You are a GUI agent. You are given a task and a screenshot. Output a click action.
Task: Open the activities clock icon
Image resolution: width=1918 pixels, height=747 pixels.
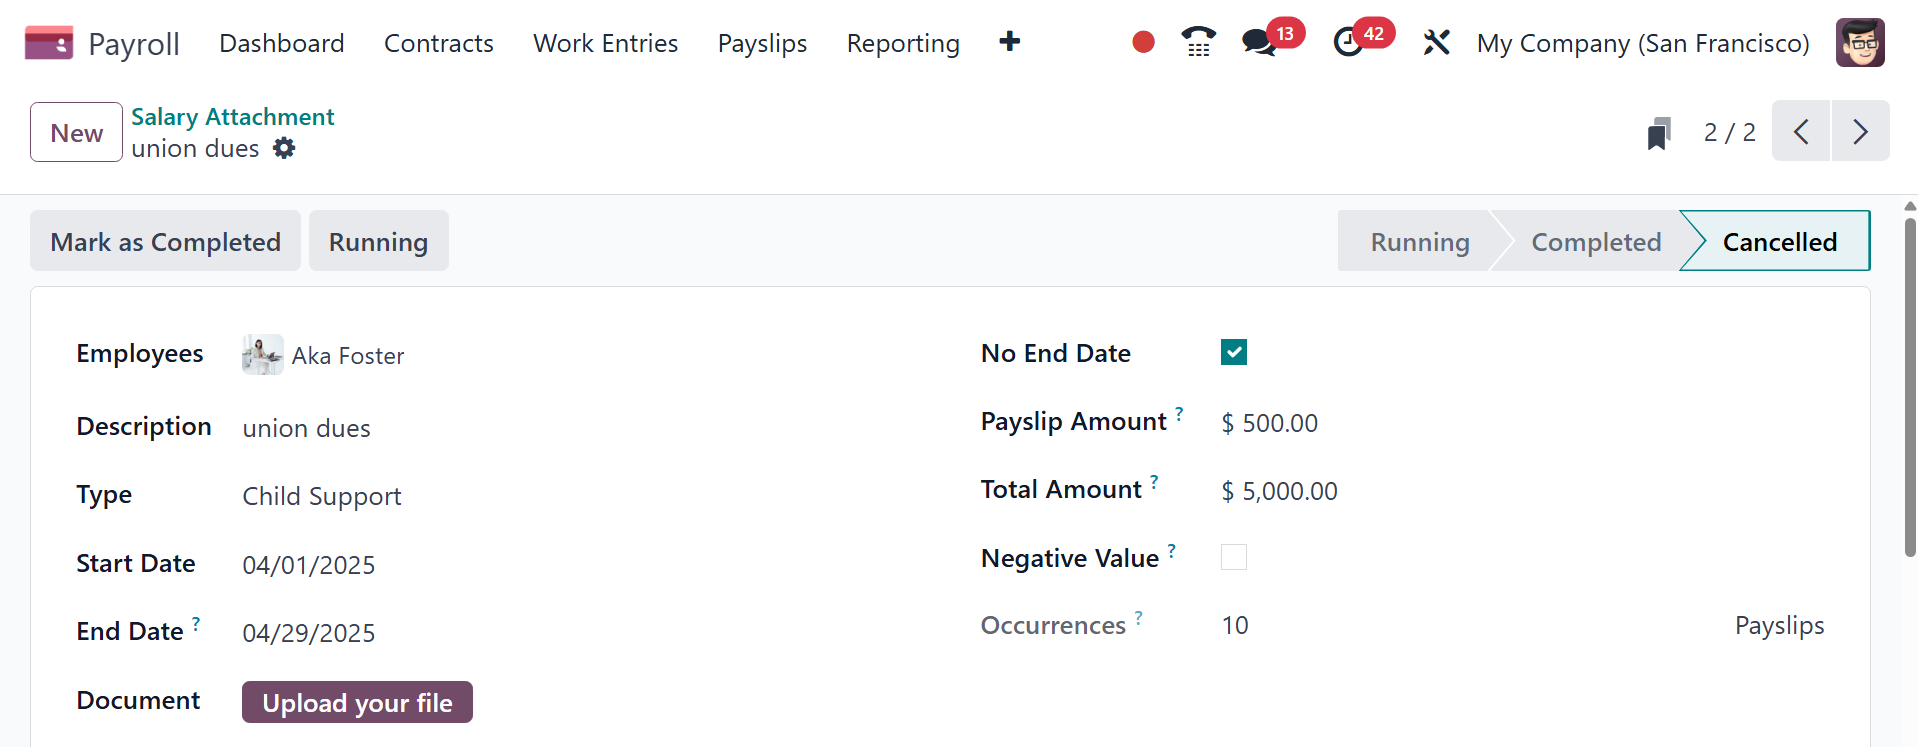point(1348,42)
